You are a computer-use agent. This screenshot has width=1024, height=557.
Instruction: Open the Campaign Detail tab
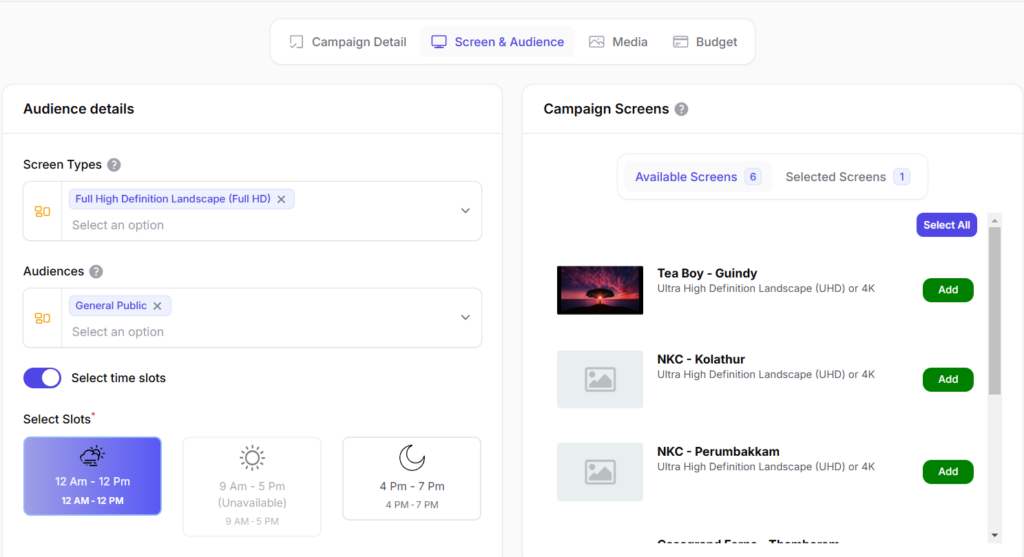pos(347,42)
